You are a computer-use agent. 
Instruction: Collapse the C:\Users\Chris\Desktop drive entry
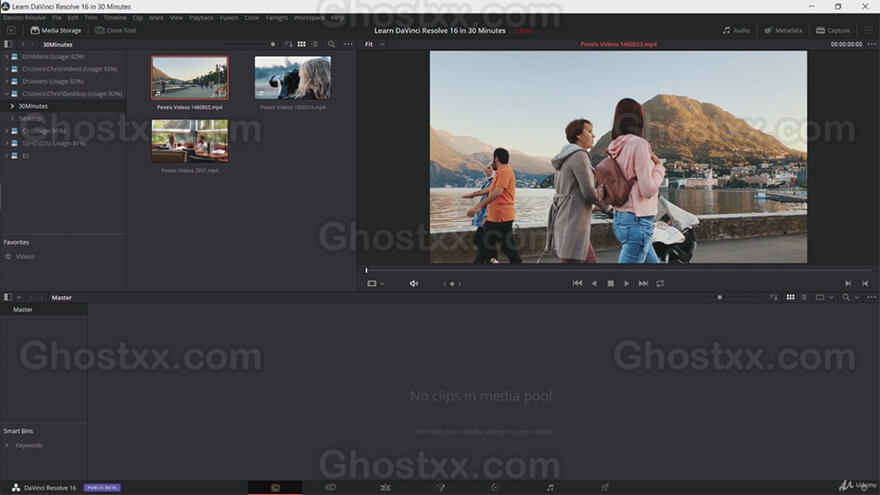(x=7, y=94)
